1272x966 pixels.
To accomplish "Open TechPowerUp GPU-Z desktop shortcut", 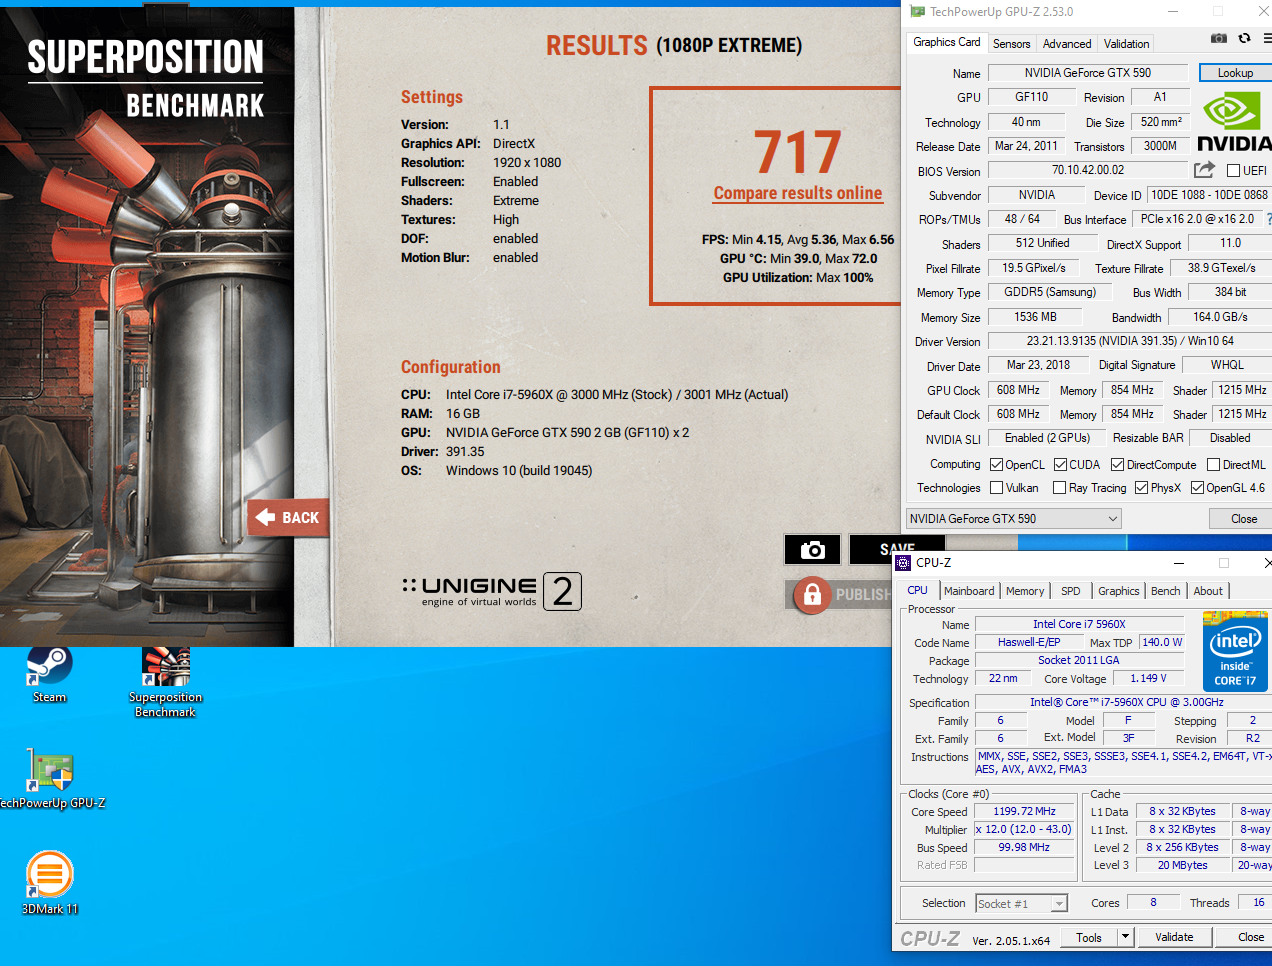I will (x=50, y=780).
